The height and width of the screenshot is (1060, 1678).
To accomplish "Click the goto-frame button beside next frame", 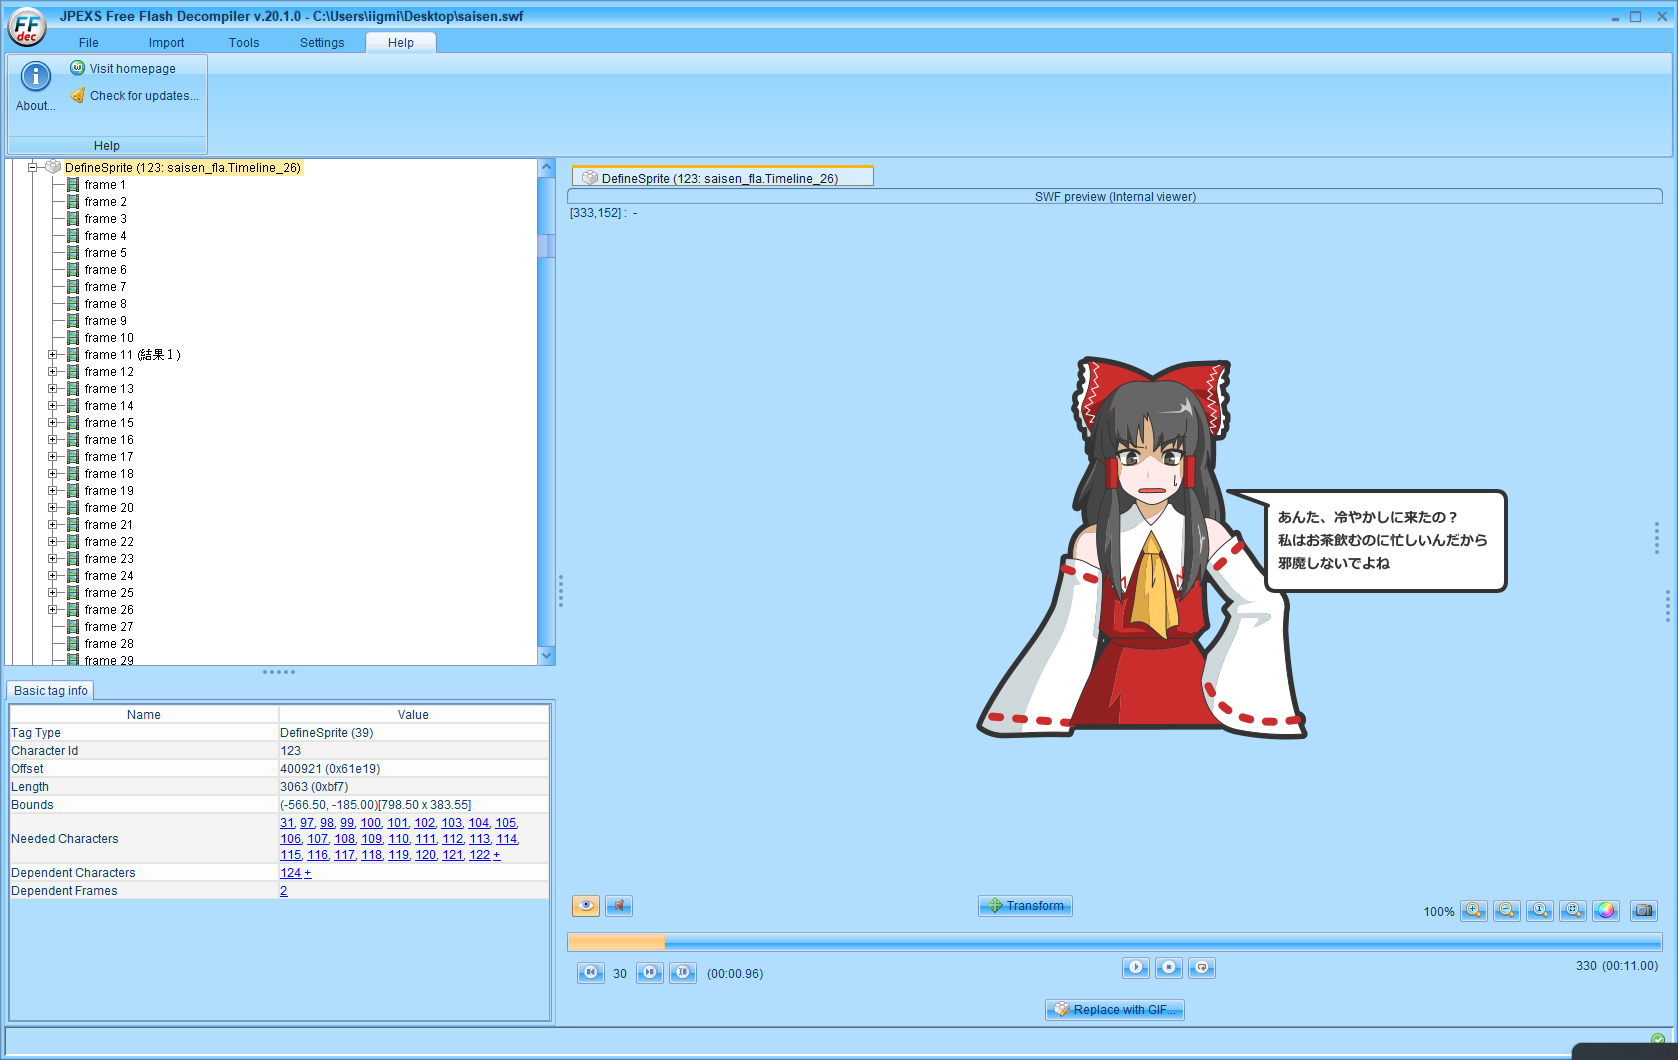I will coord(683,973).
